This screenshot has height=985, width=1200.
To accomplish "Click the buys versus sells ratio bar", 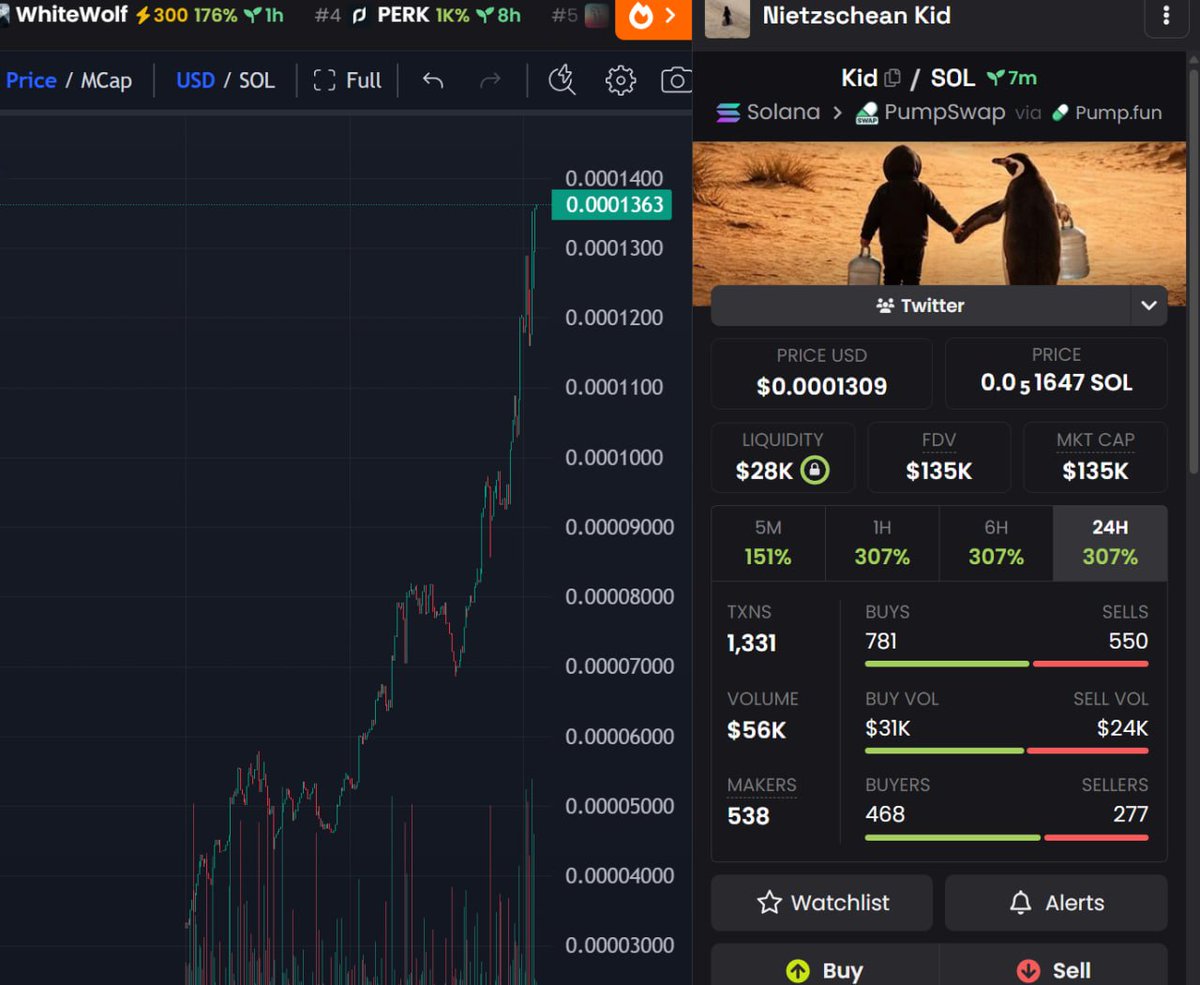I will coord(1007,664).
